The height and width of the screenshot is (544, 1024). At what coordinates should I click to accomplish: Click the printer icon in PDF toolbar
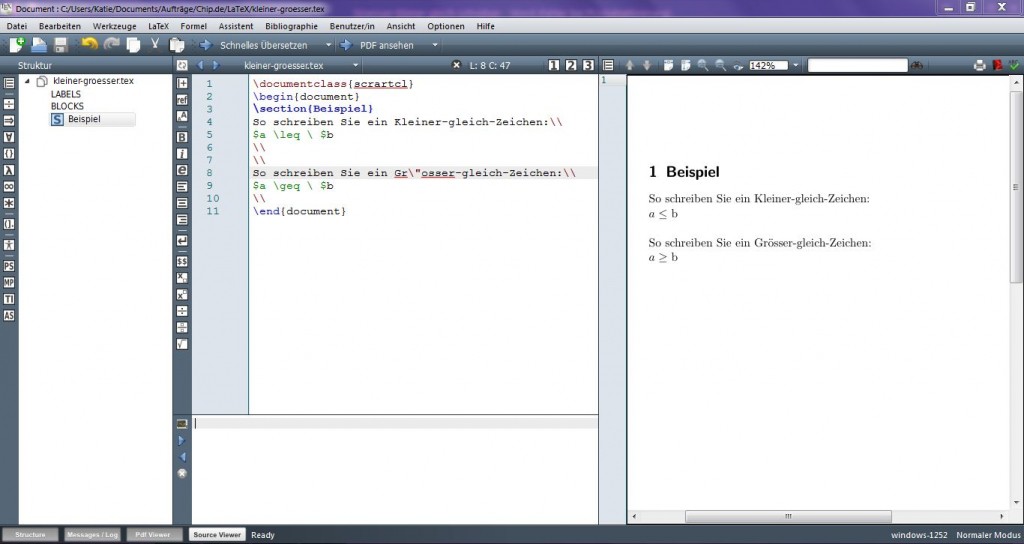[979, 65]
